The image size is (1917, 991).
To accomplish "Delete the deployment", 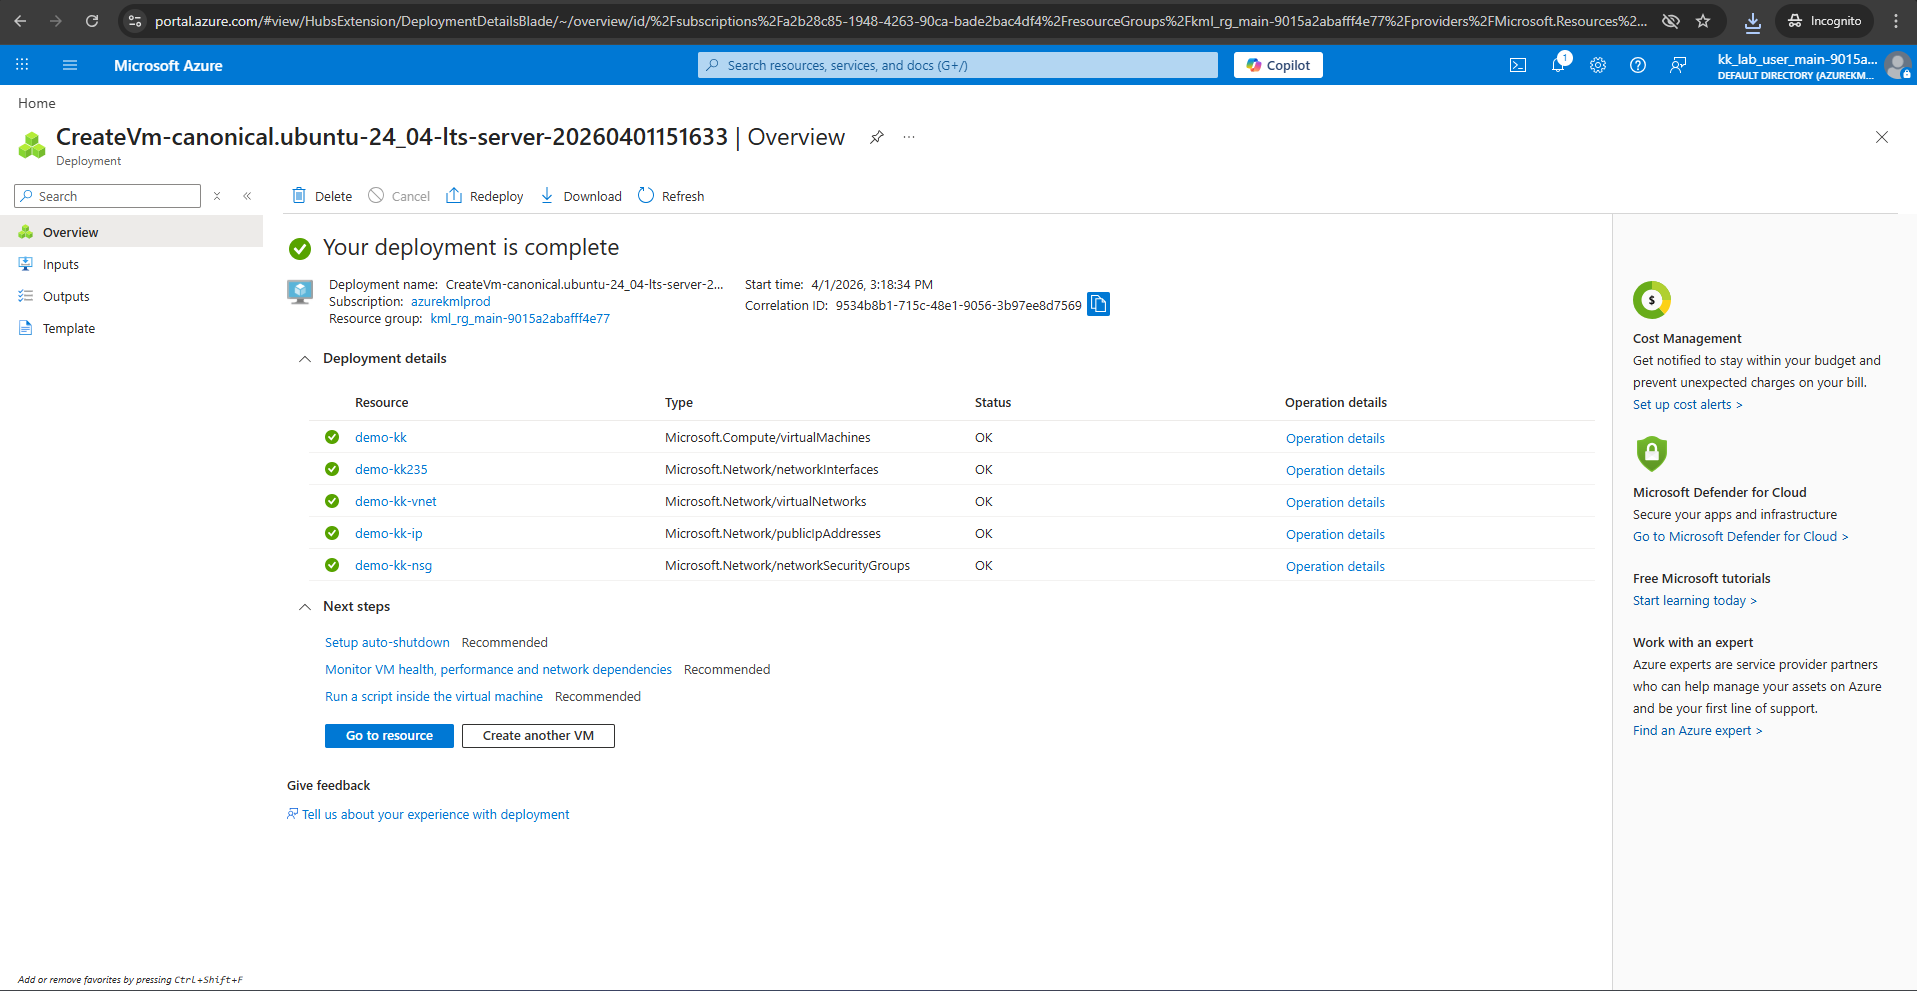I will point(321,196).
